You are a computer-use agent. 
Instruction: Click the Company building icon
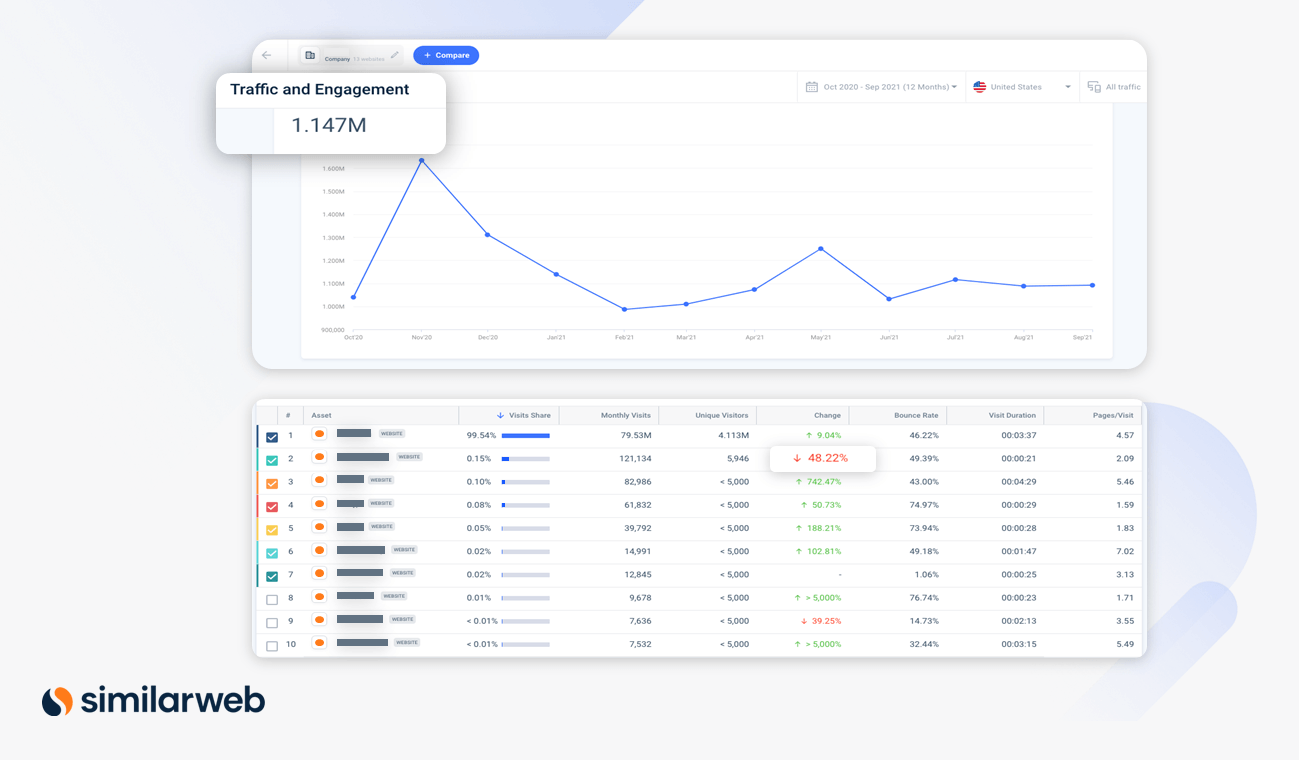[310, 55]
